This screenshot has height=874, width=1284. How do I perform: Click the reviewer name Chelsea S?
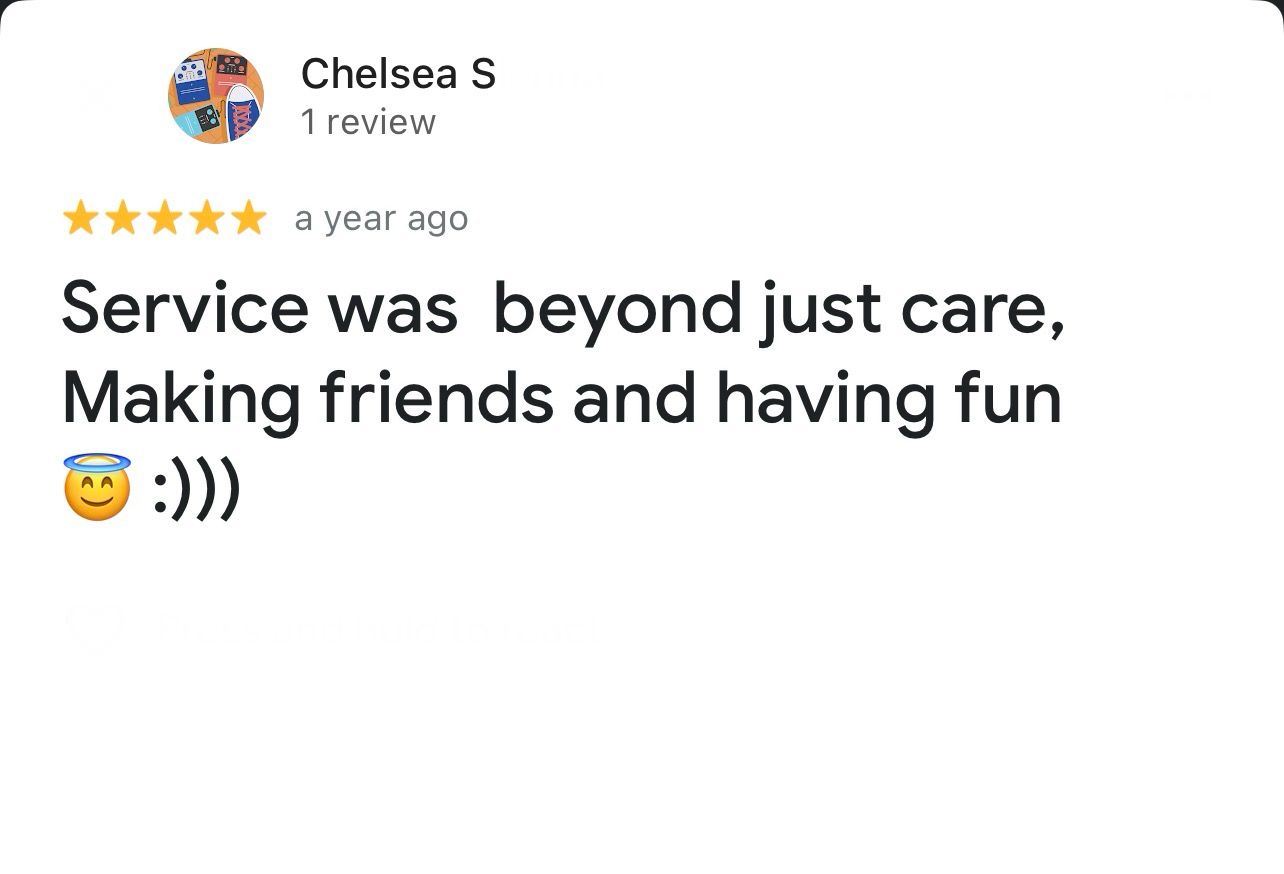click(398, 73)
